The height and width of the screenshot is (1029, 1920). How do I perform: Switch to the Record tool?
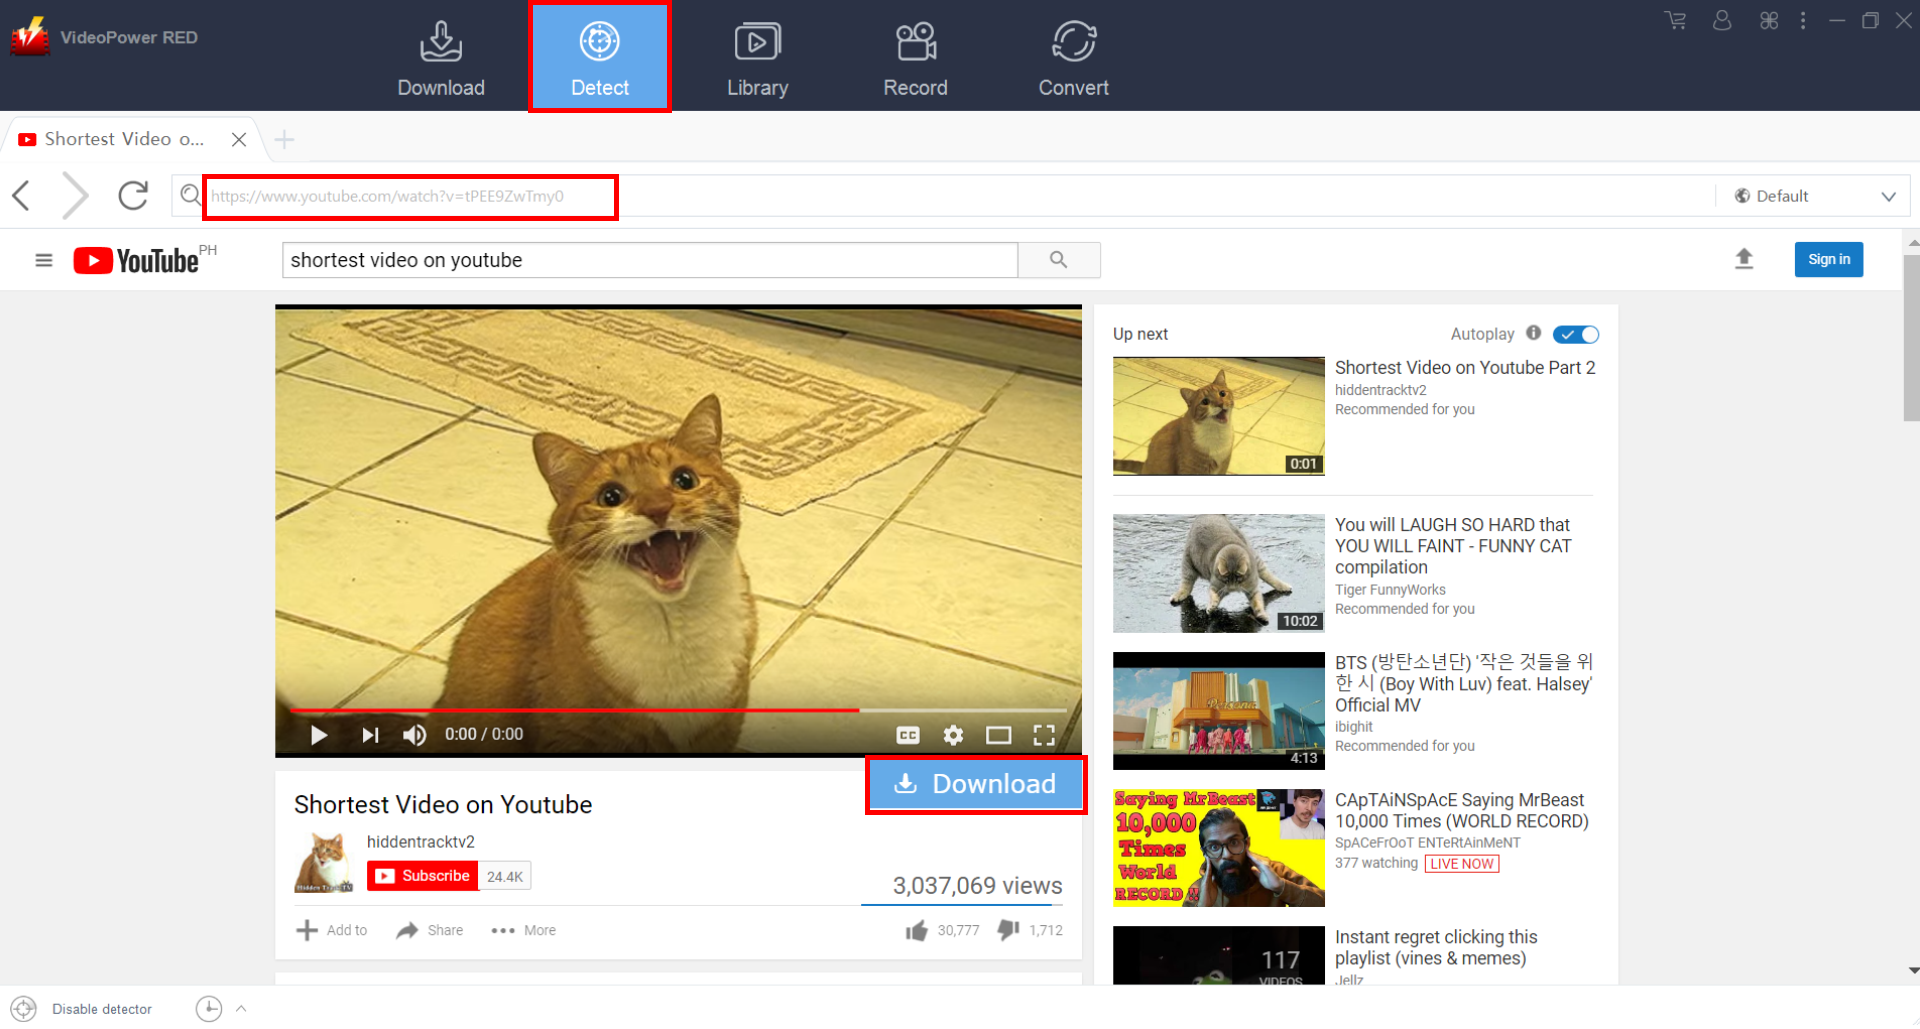point(915,57)
